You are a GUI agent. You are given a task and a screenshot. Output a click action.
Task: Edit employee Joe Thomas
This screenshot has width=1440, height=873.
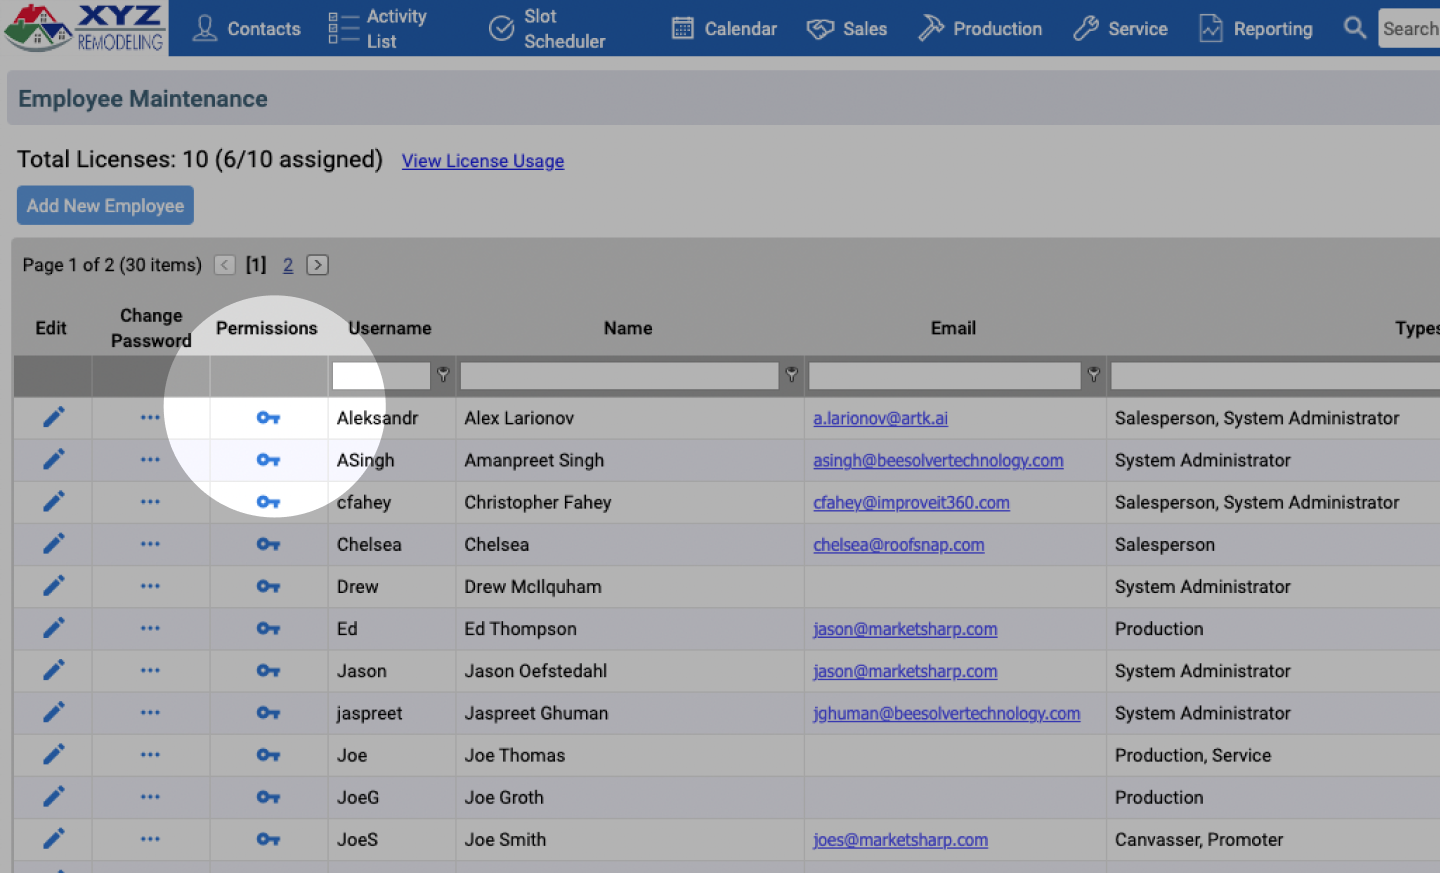tap(53, 755)
